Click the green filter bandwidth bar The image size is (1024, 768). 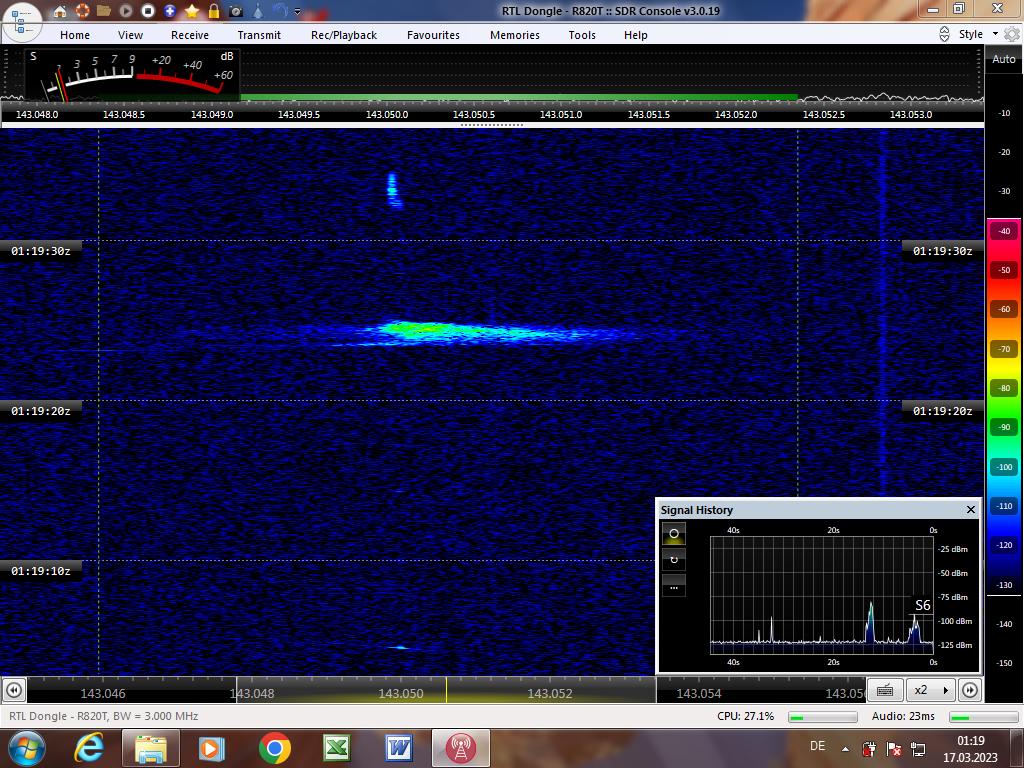click(x=519, y=98)
